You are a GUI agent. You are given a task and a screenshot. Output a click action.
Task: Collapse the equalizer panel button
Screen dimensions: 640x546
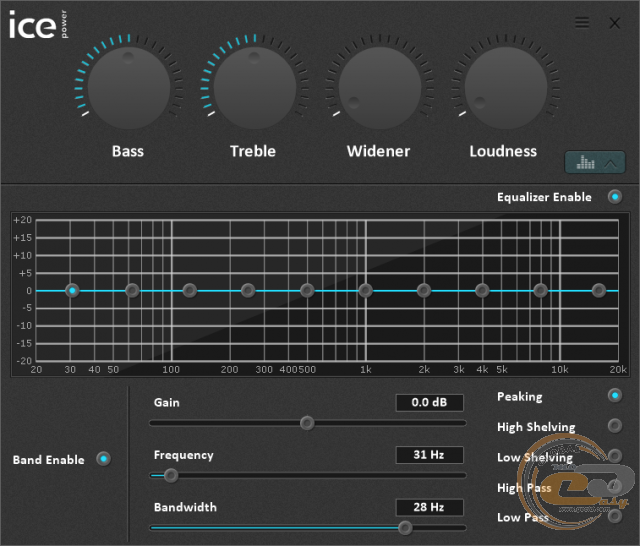click(595, 162)
